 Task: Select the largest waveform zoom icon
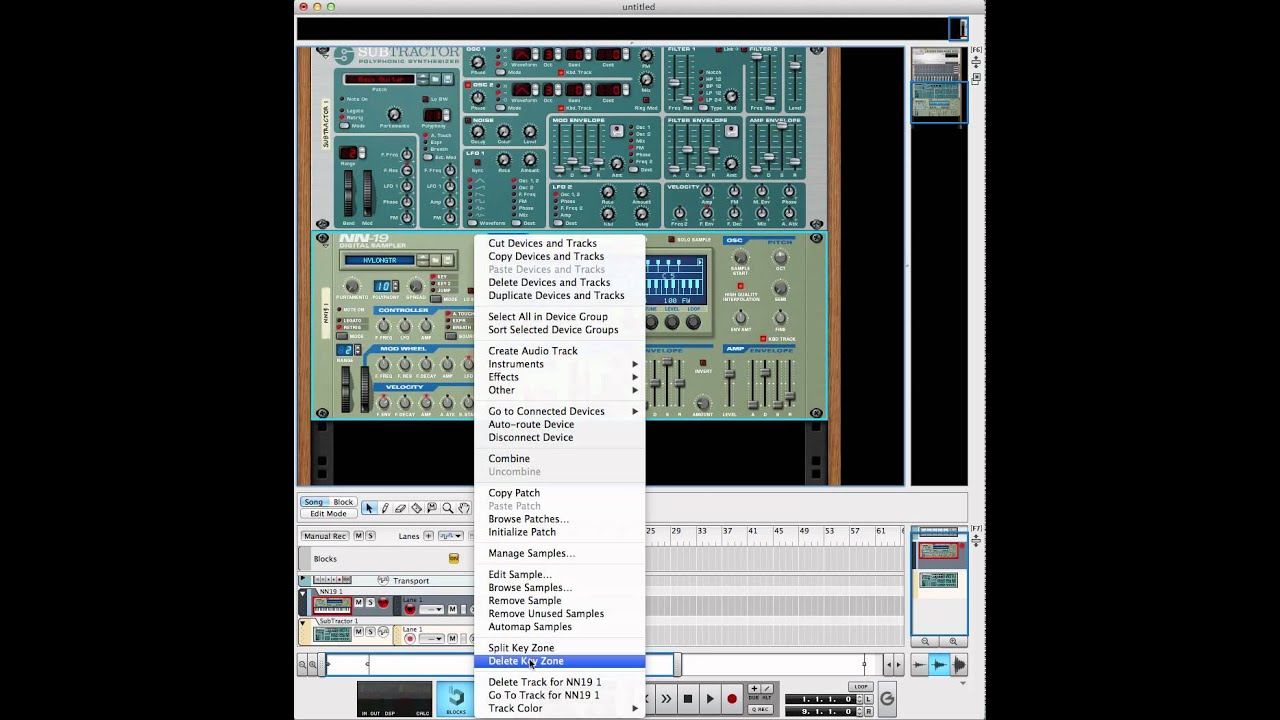coord(958,665)
